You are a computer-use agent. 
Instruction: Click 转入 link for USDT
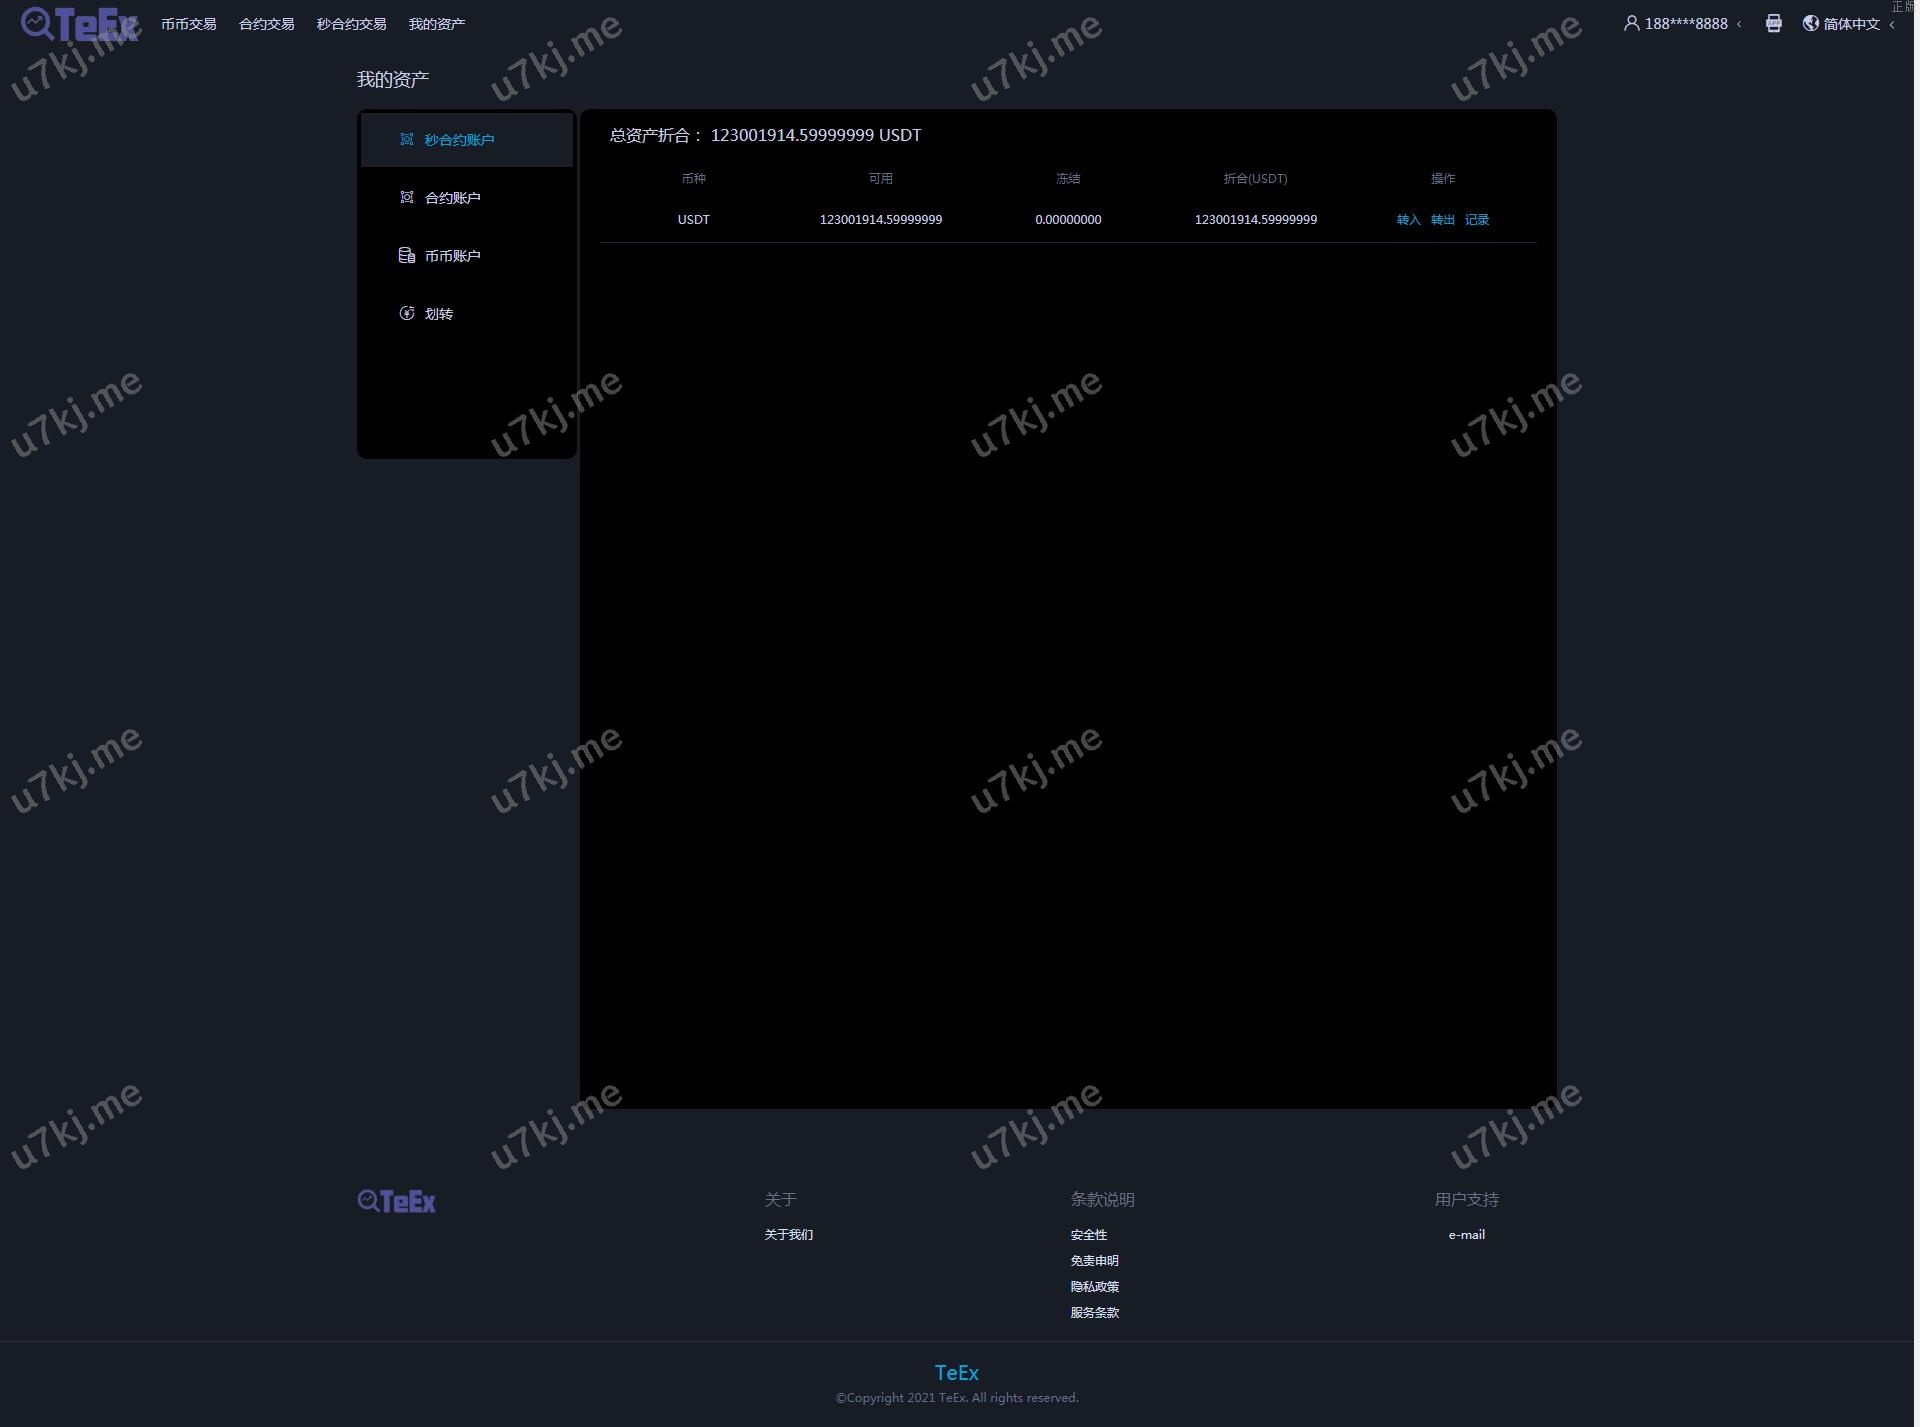tap(1408, 220)
